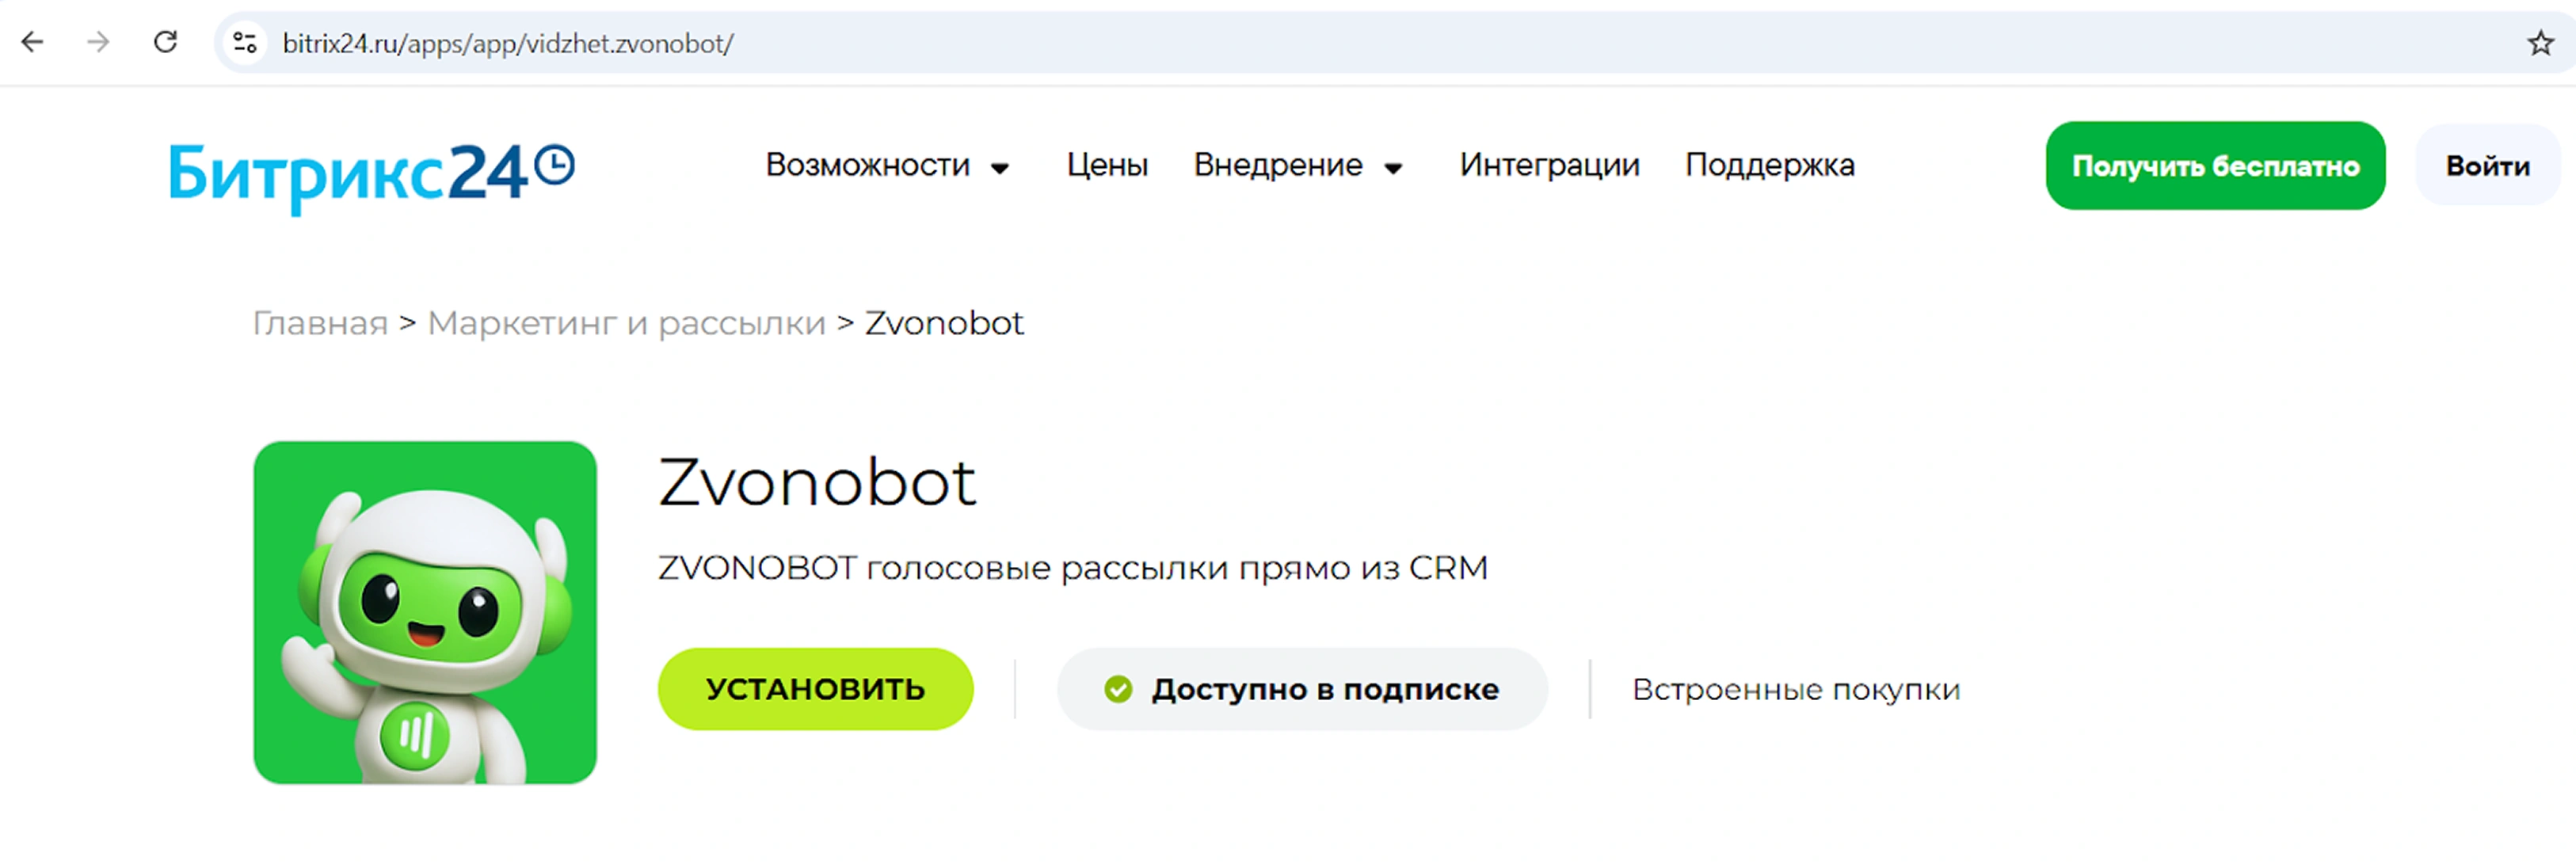Screen dimensions: 2576x868
Task: Click the browser forward arrow
Action: pyautogui.click(x=98, y=42)
